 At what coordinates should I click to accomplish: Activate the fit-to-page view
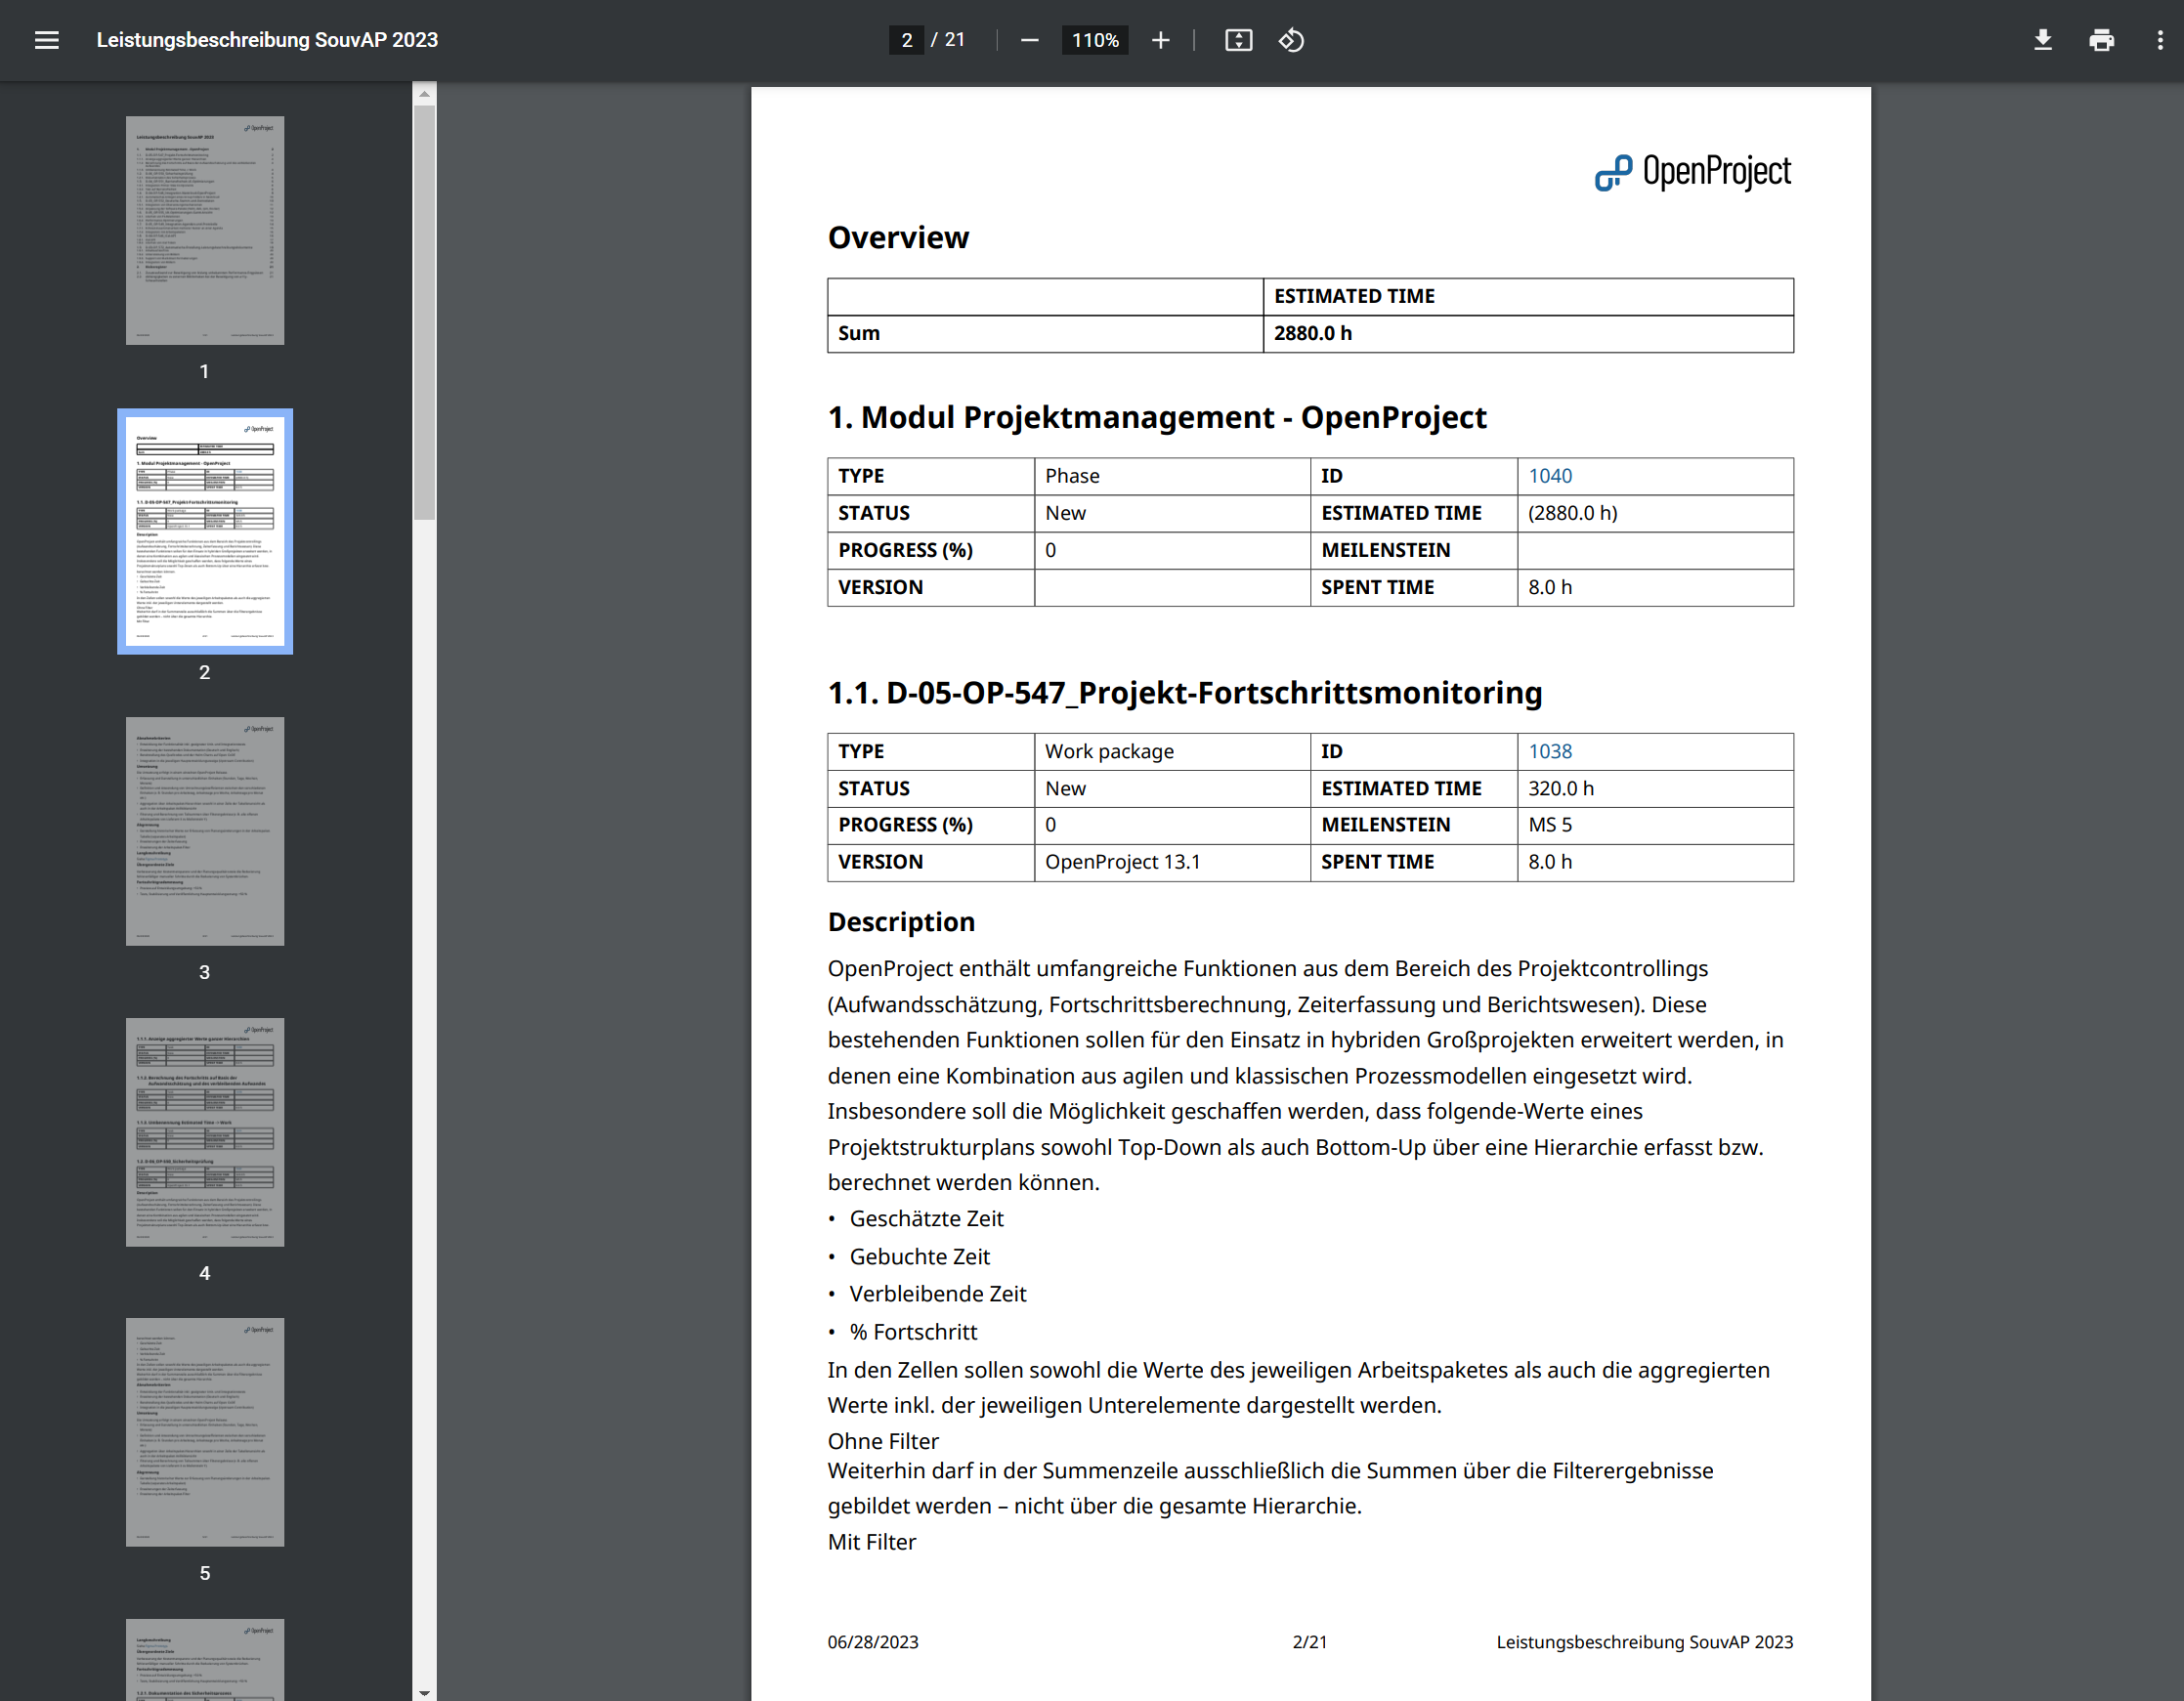1239,40
